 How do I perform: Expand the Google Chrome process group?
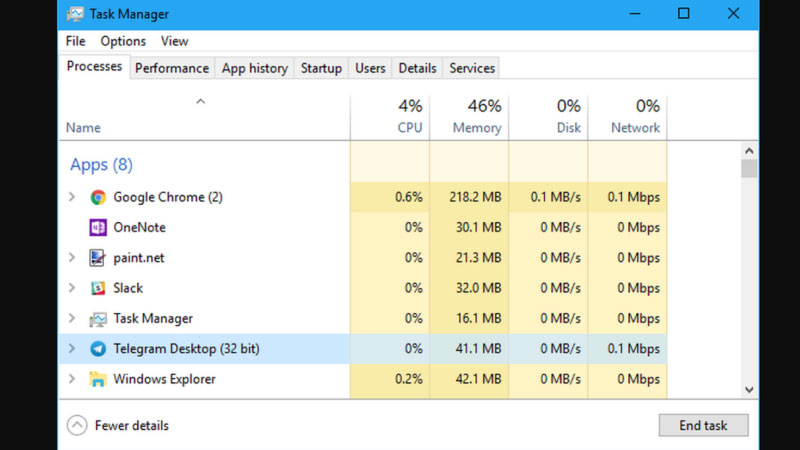(x=72, y=197)
